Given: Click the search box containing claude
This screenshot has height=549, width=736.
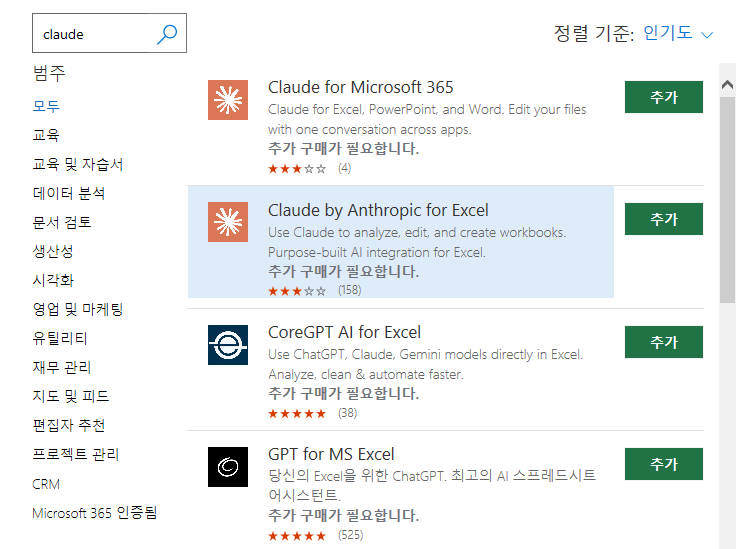Looking at the screenshot, I should 109,33.
